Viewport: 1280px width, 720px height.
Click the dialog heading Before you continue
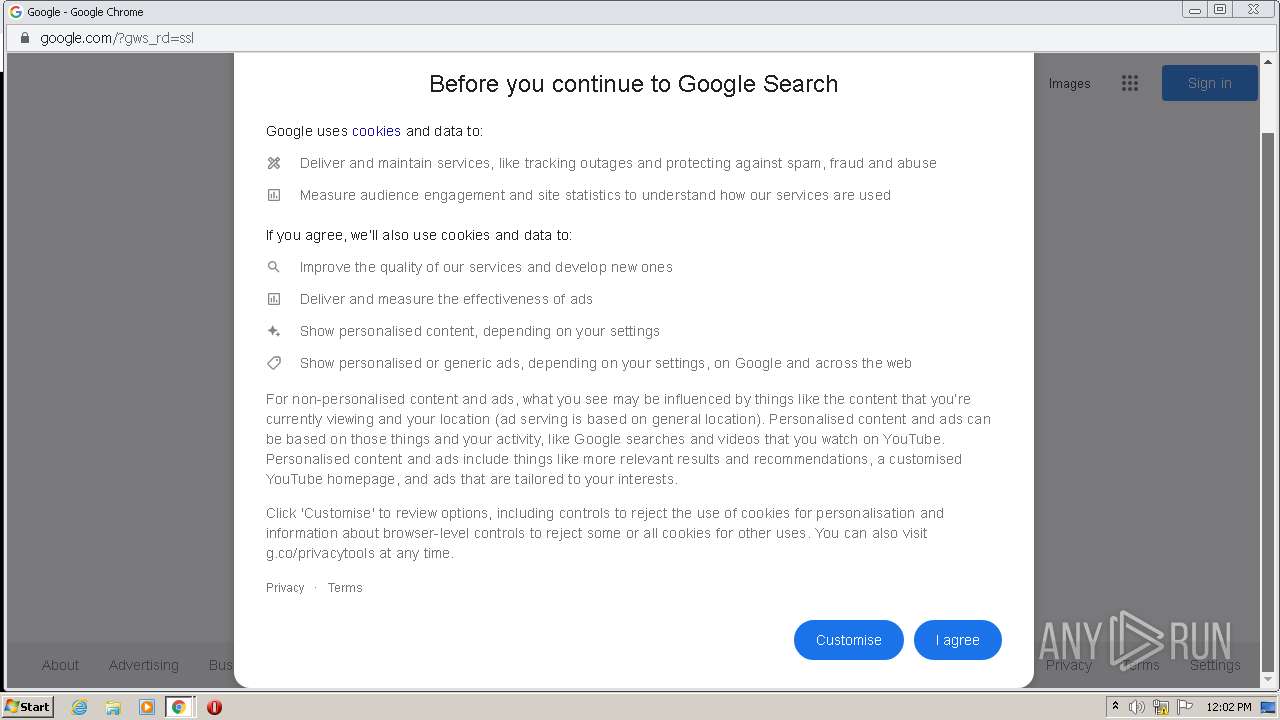pyautogui.click(x=634, y=84)
